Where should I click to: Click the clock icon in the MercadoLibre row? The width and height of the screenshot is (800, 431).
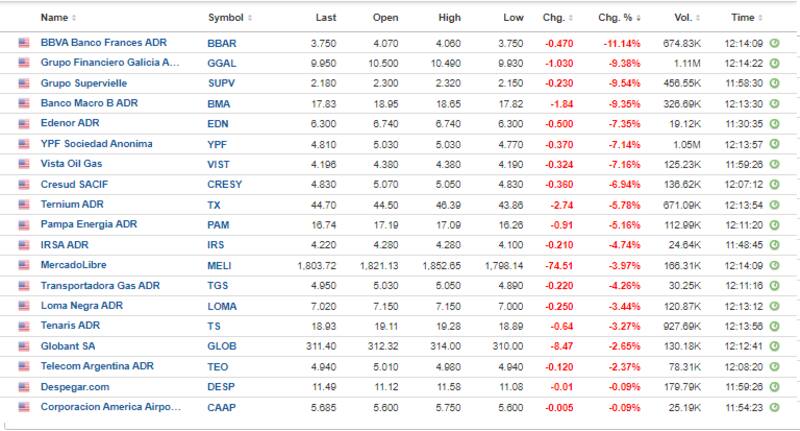click(x=774, y=265)
